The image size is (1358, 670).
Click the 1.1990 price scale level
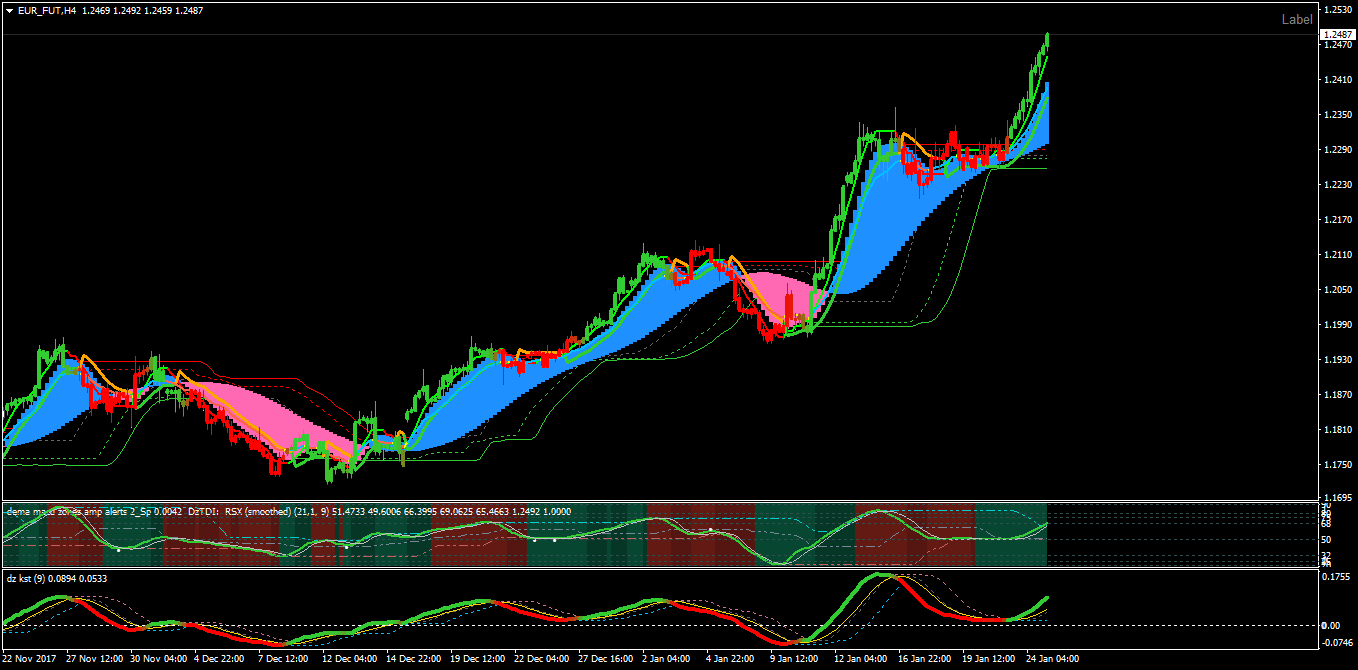tap(1338, 325)
